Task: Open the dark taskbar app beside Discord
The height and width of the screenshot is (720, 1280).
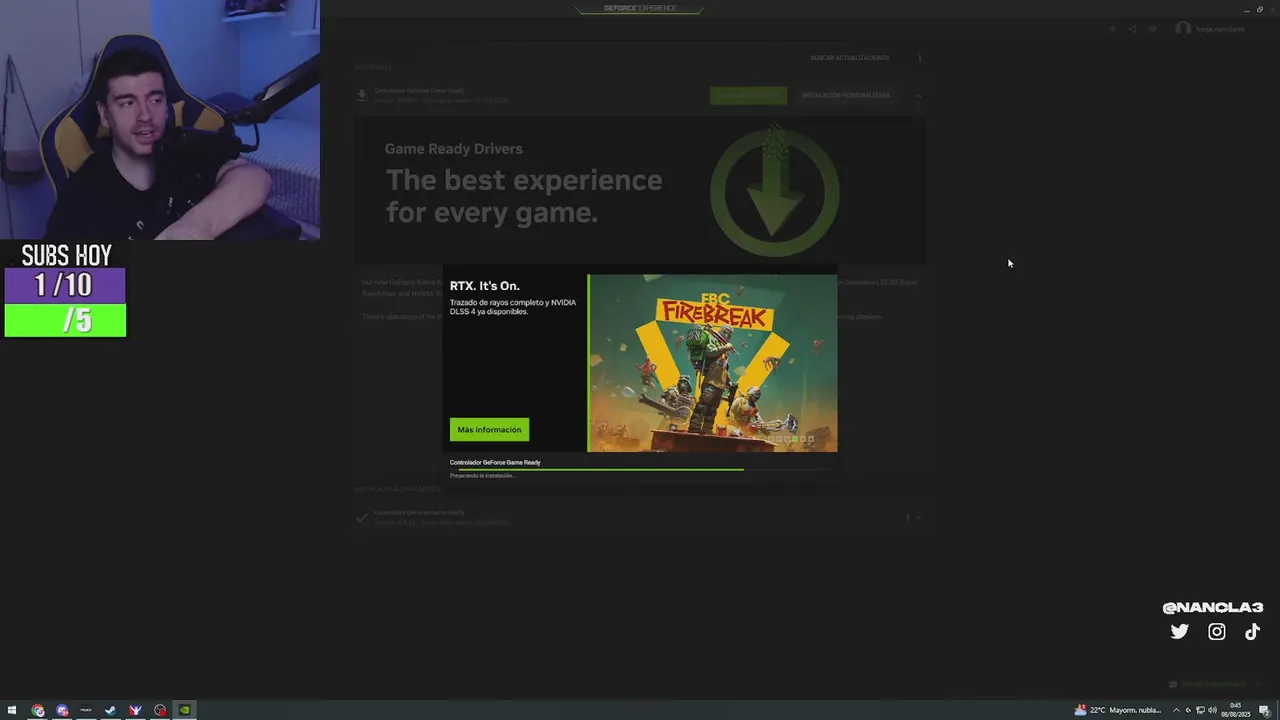Action: pos(86,710)
